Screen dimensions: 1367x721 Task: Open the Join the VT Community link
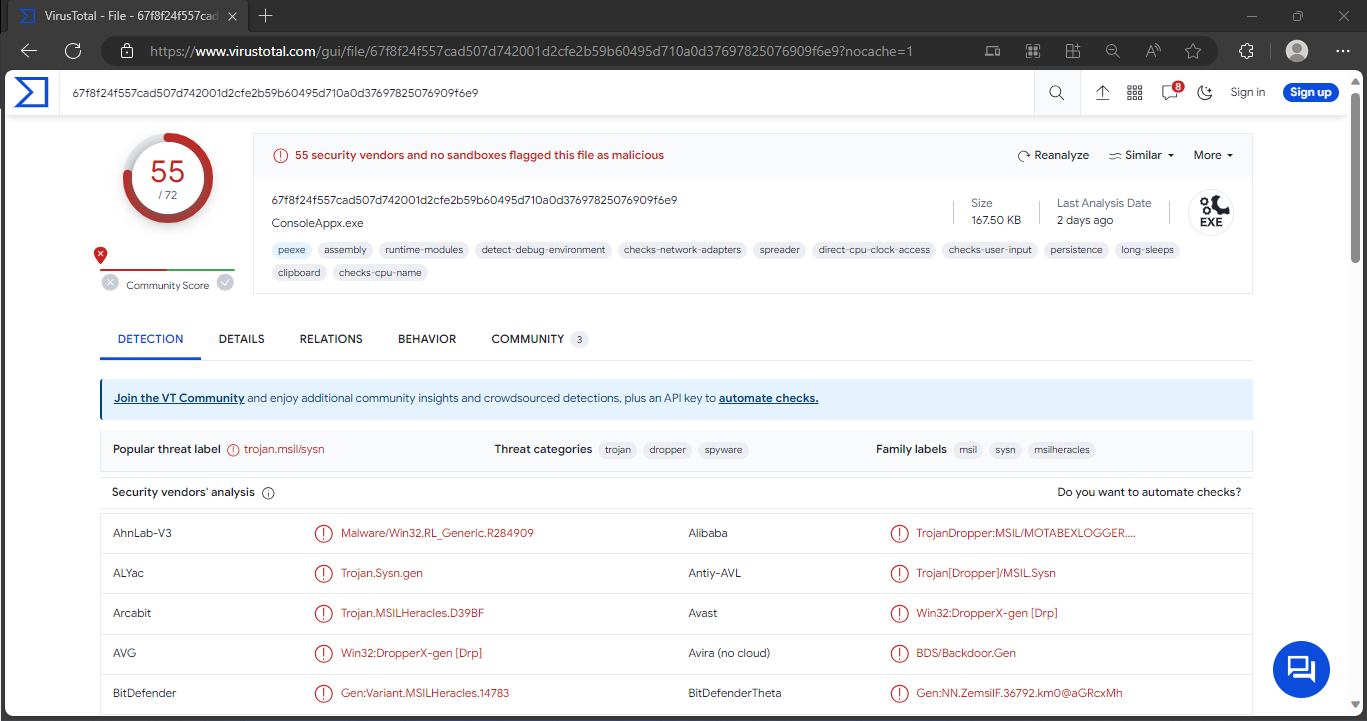tap(179, 397)
